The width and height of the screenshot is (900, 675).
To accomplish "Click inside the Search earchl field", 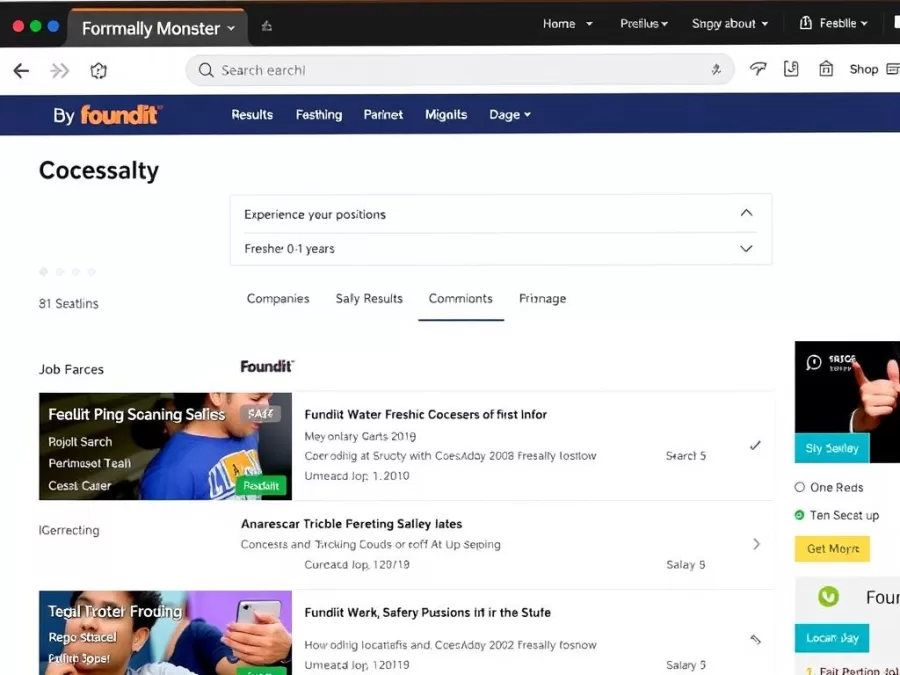I will (x=400, y=70).
